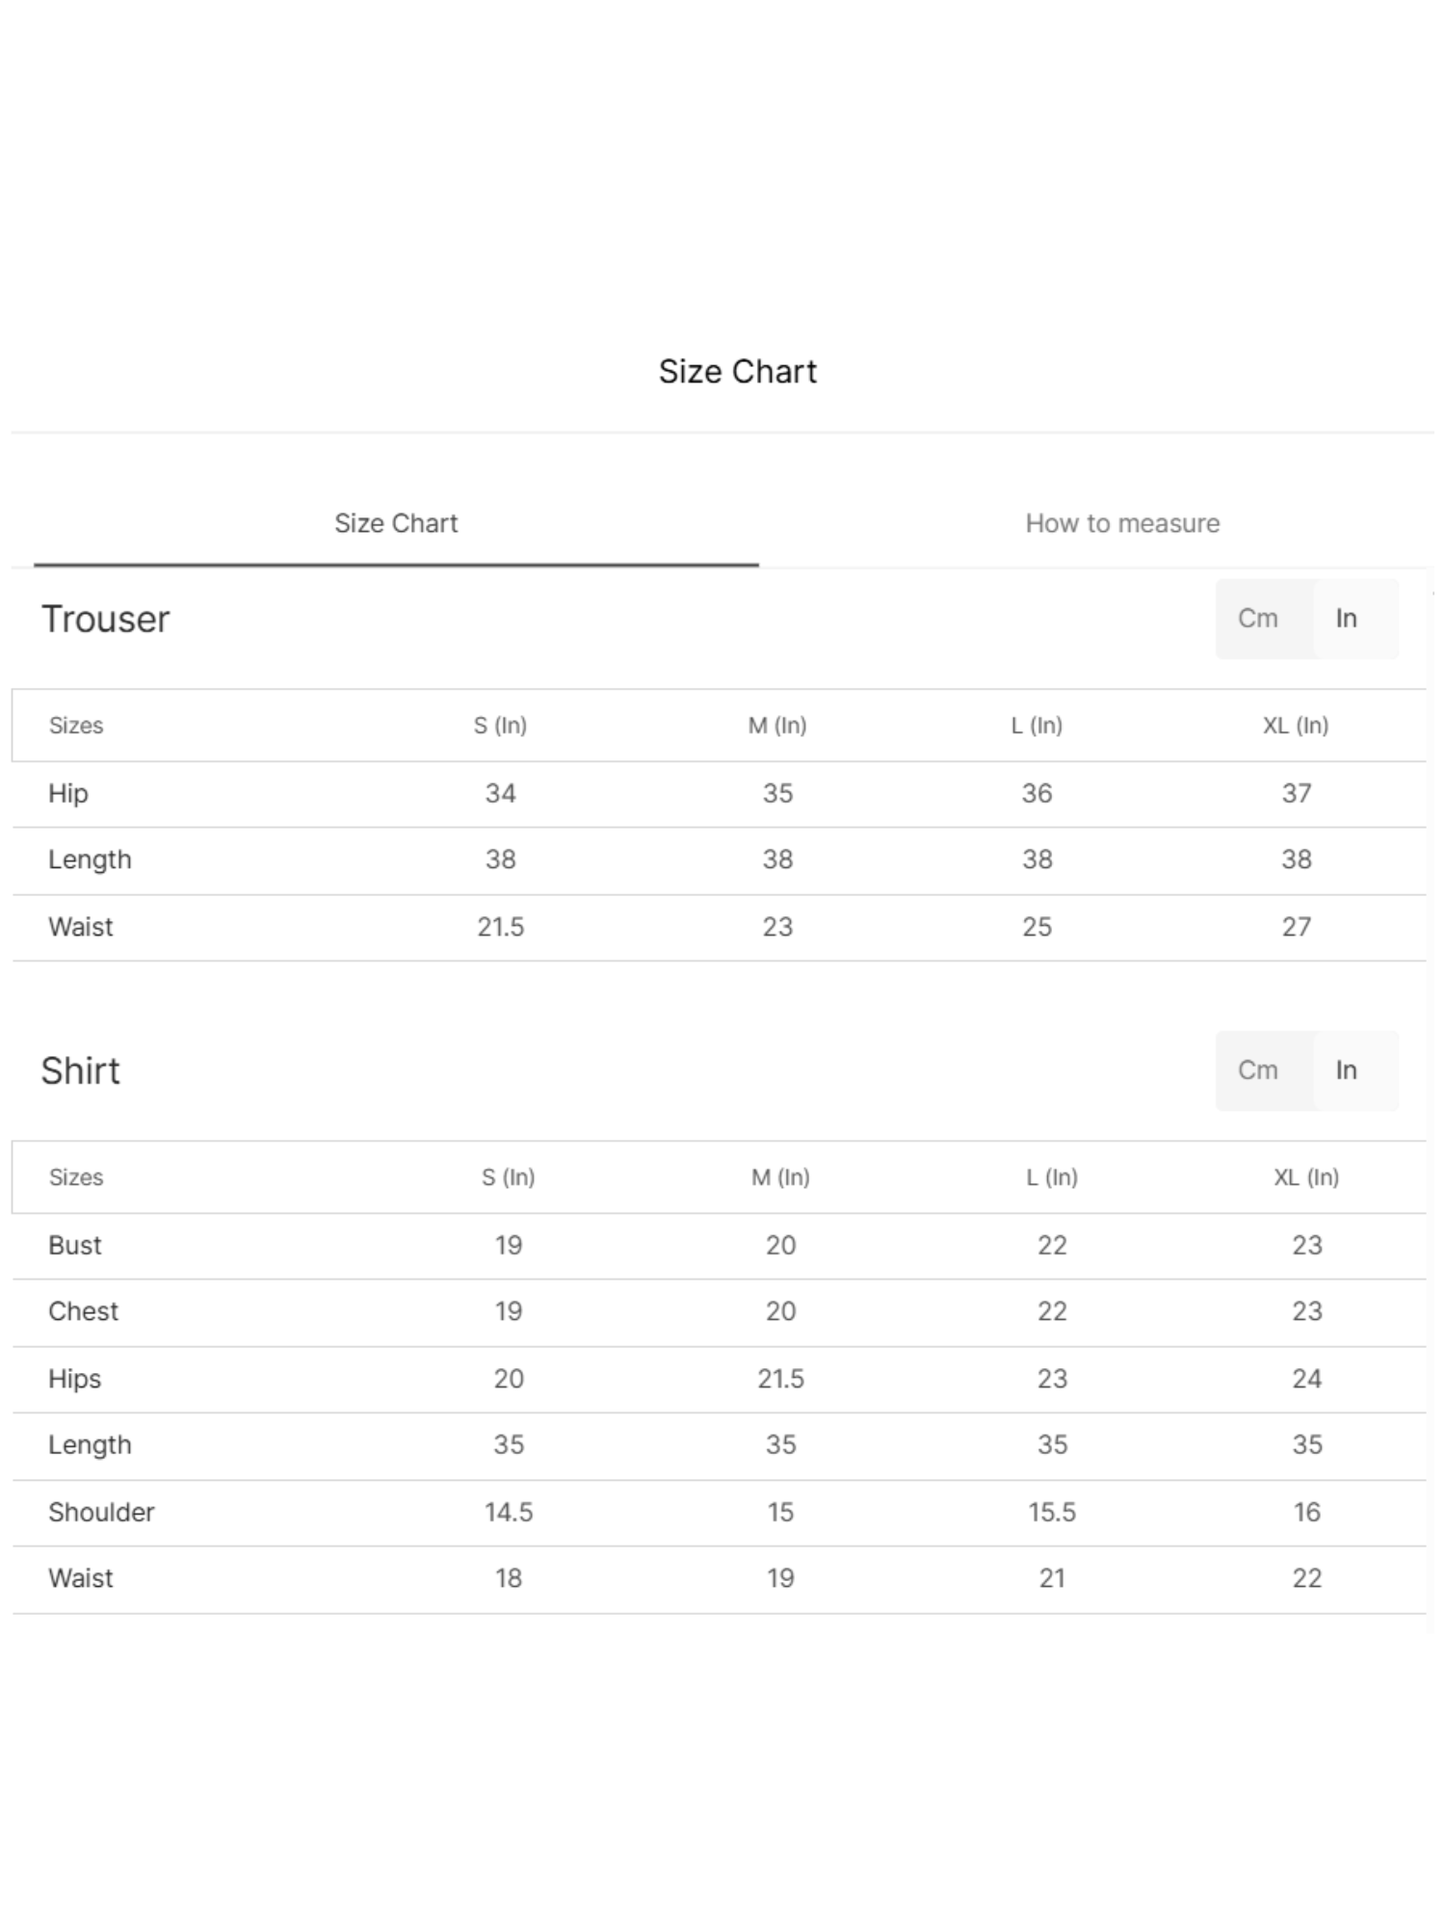Screen dimensions: 1445x1927
Task: Switch to the How to measure tab
Action: (x=1122, y=523)
